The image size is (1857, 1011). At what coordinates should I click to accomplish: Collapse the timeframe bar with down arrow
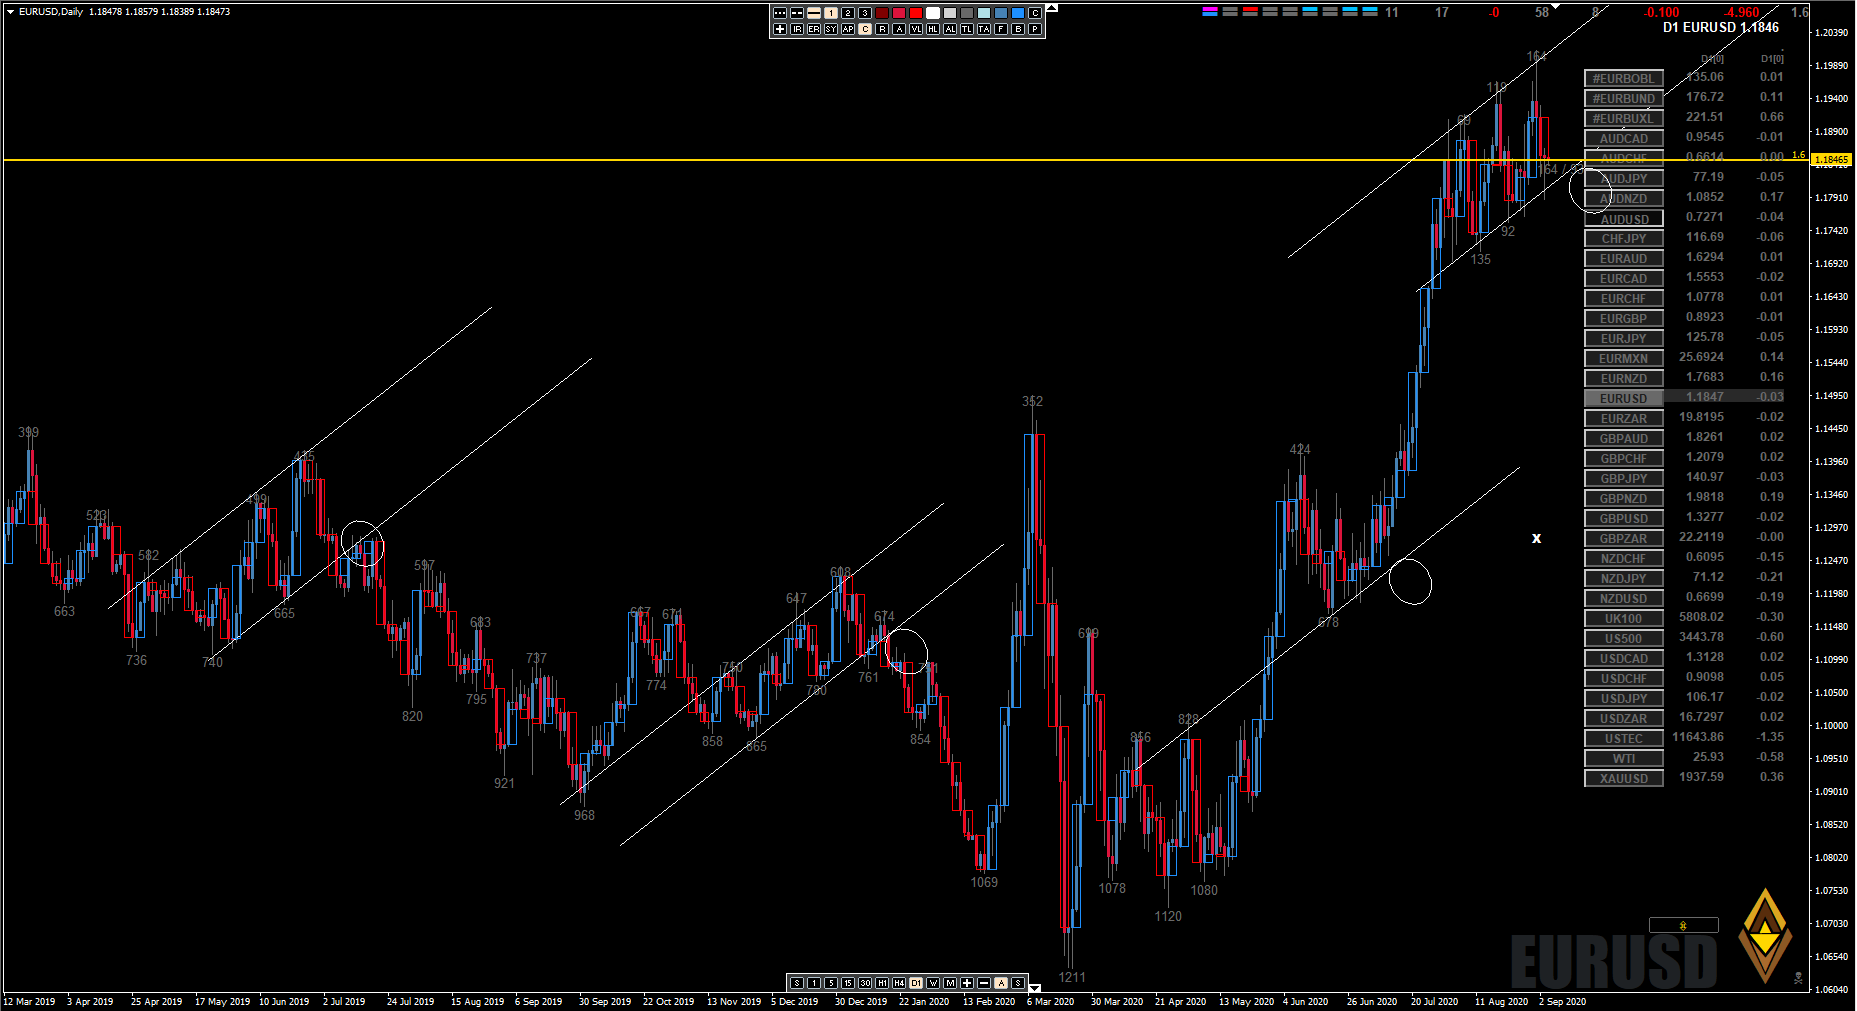point(1035,988)
